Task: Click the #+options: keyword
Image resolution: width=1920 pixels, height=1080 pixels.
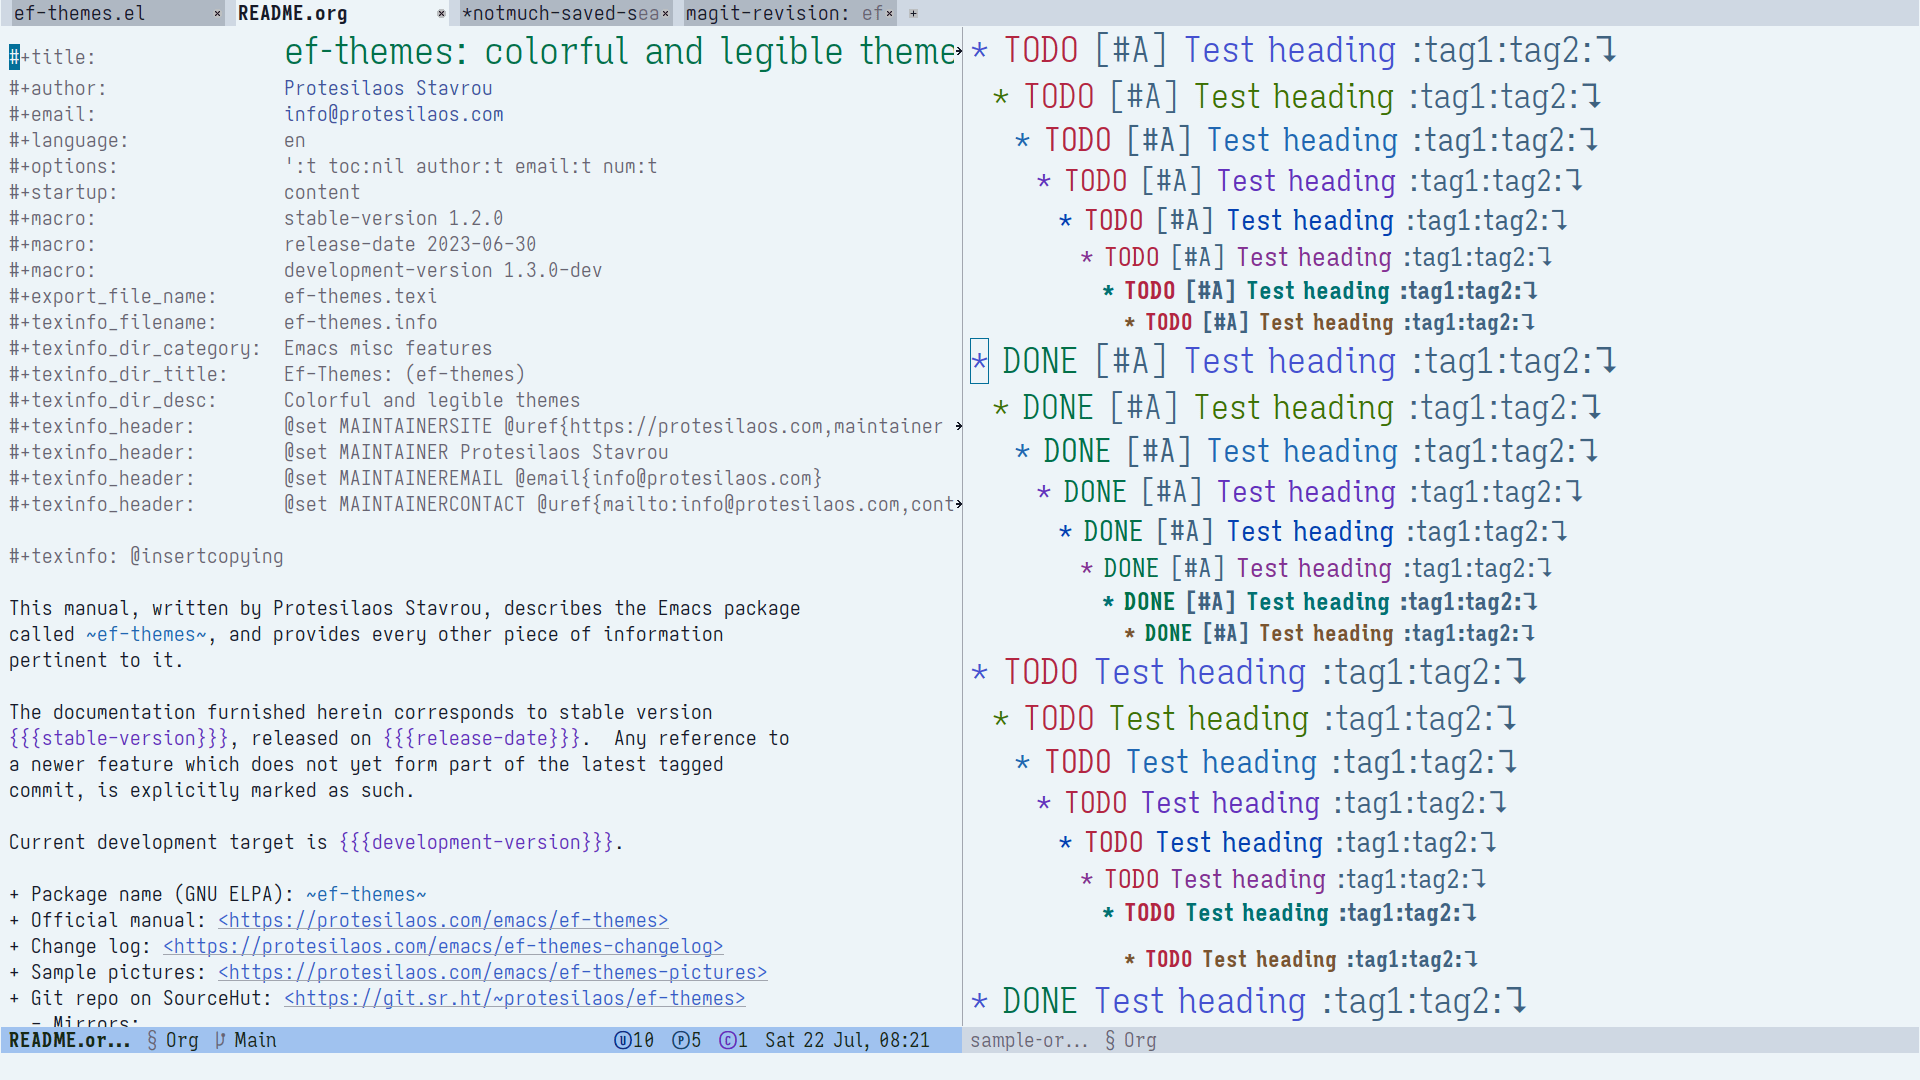Action: 63,166
